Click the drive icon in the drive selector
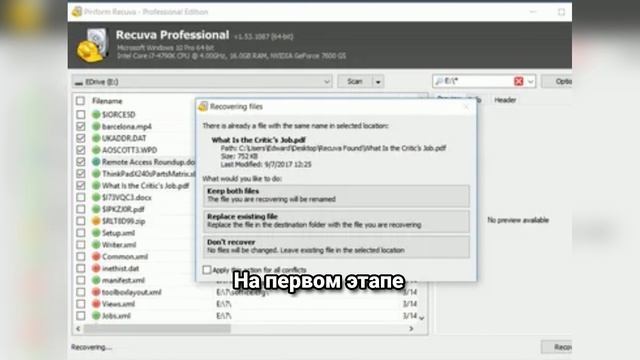Screen dimensions: 640x360 (79, 83)
